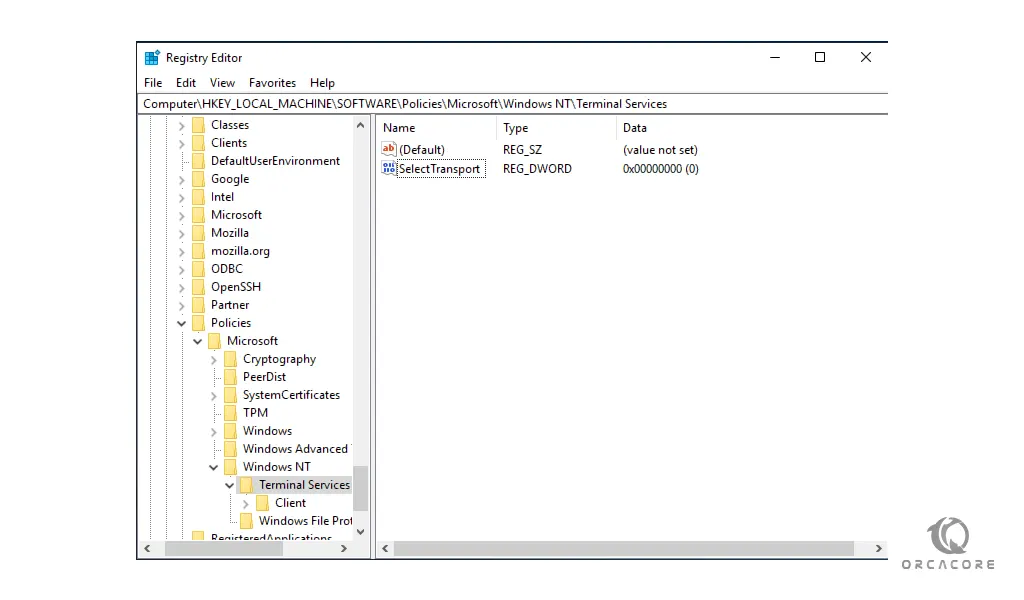Maximize the Registry Editor window
Screen dimensions: 1024x600
(x=820, y=57)
